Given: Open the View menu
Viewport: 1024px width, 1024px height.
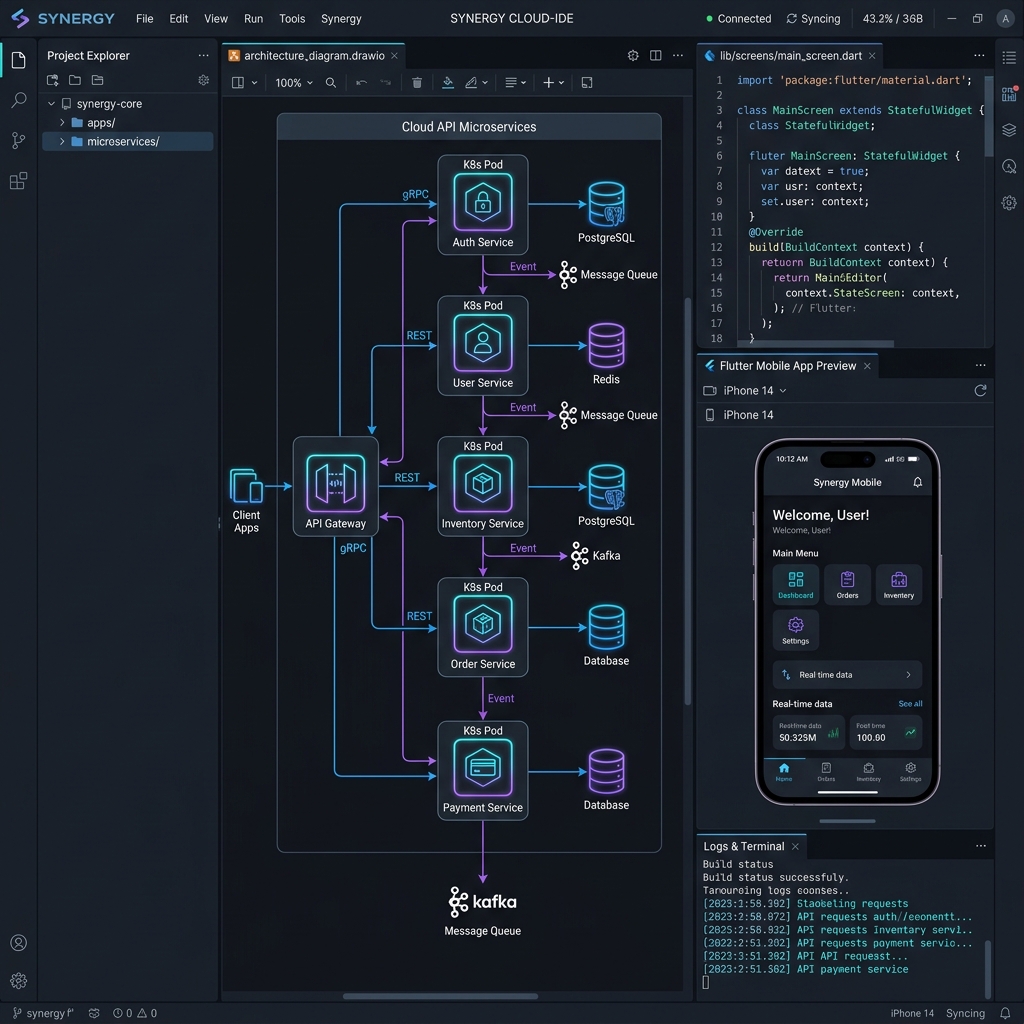Looking at the screenshot, I should [216, 19].
